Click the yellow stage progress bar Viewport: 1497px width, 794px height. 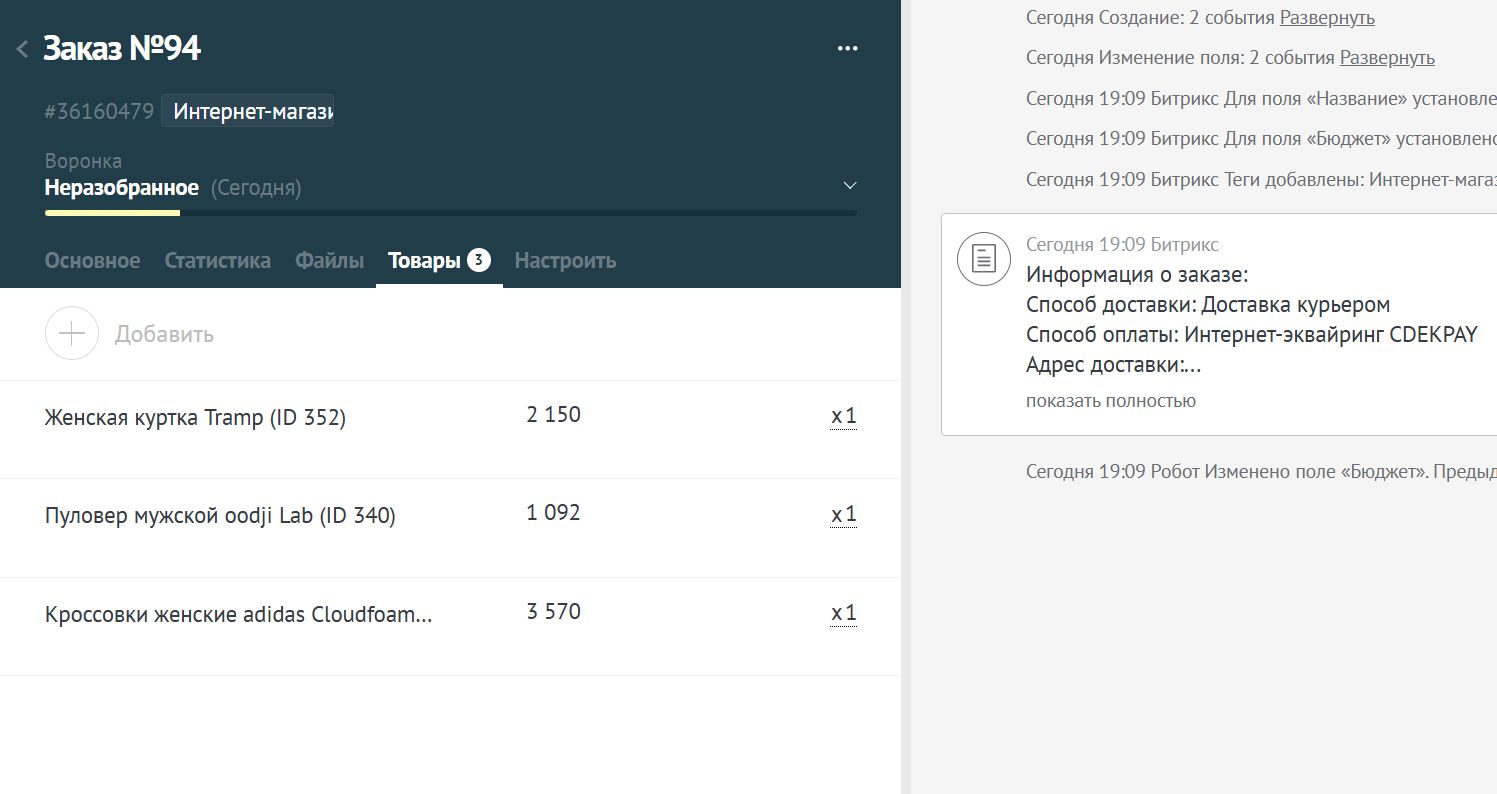point(113,213)
